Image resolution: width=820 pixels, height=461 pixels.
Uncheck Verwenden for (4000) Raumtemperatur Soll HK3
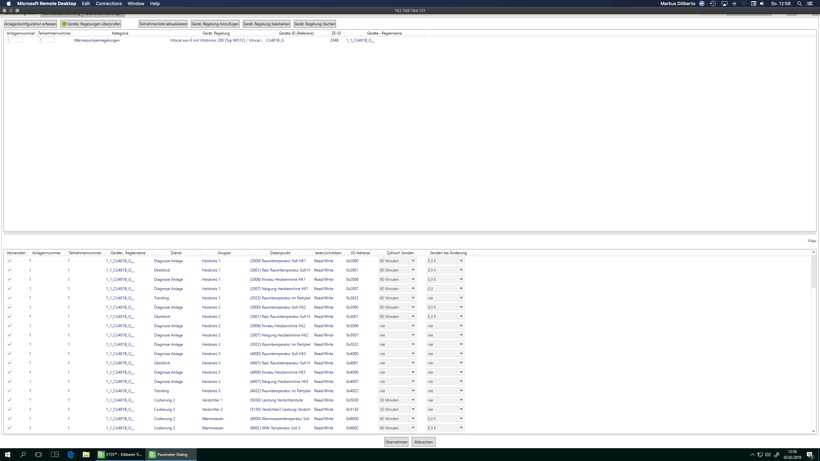coord(9,354)
